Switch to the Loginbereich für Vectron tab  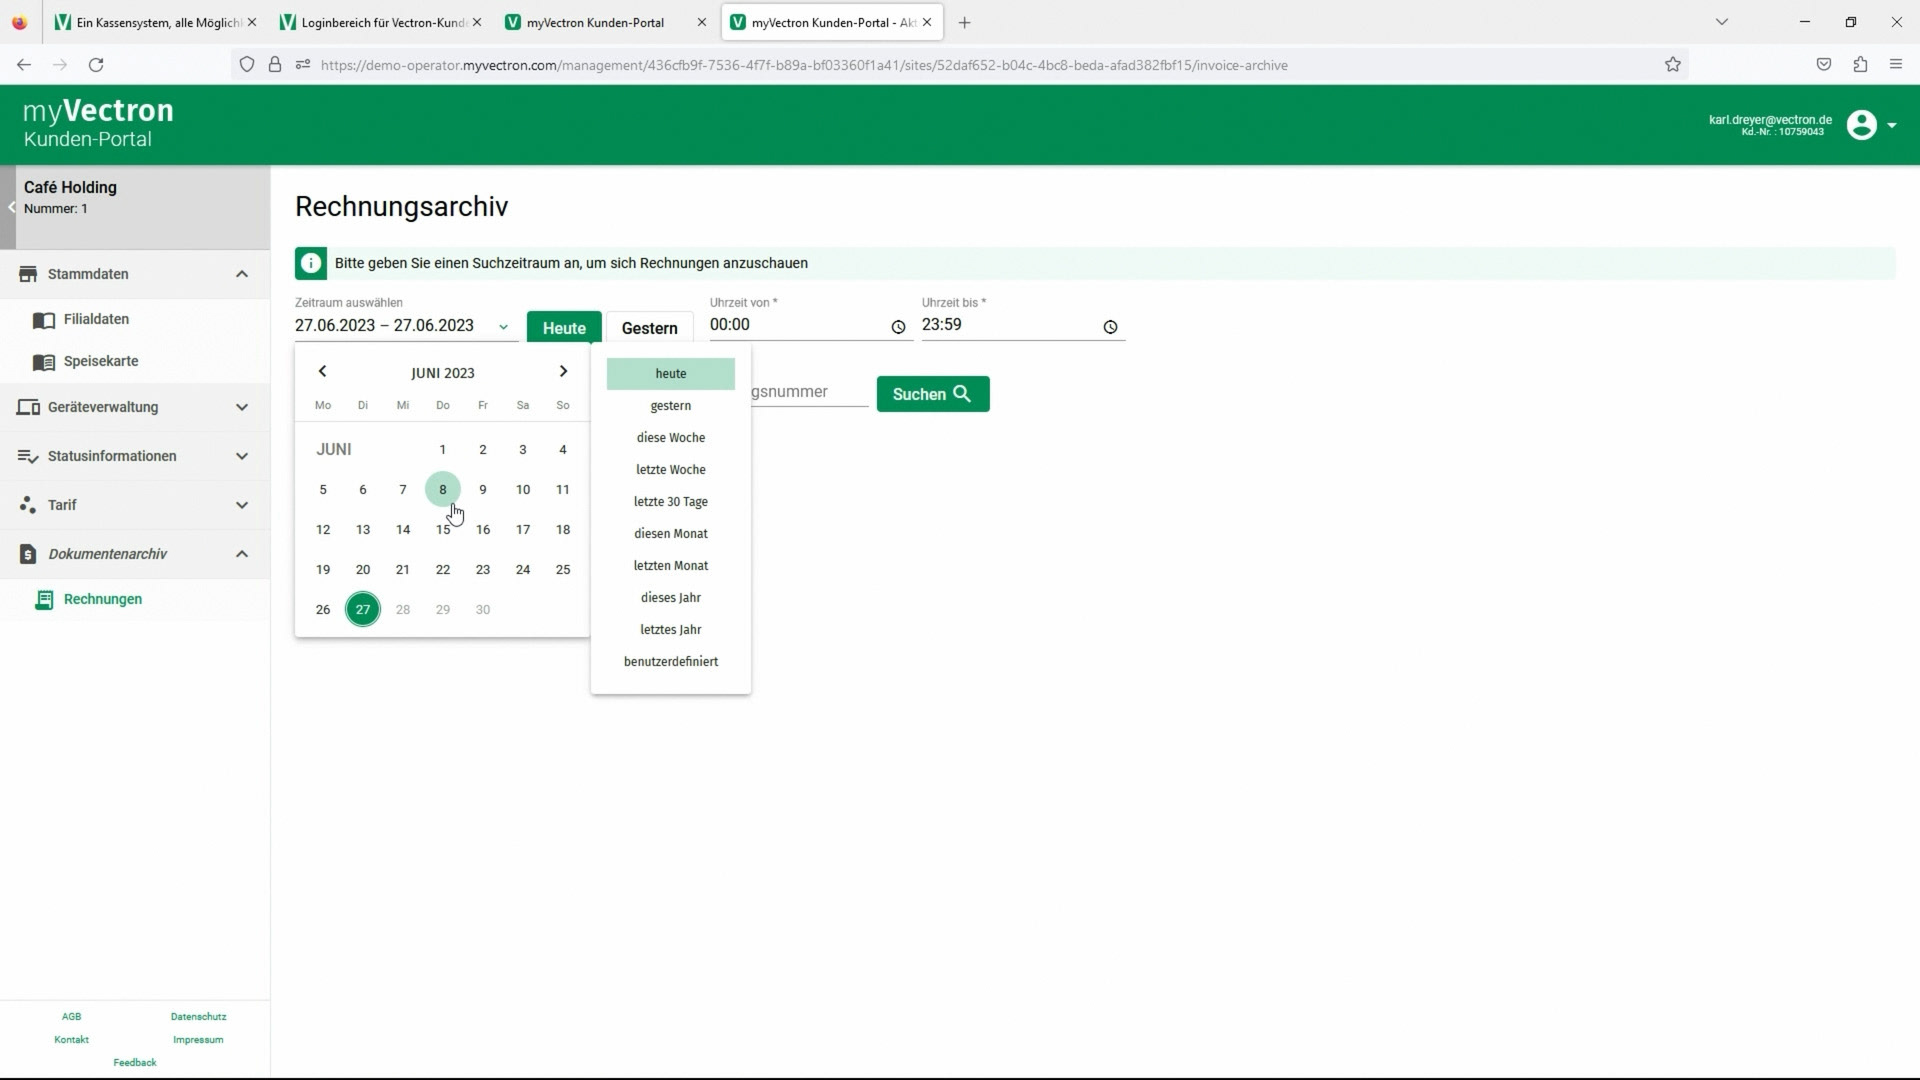380,22
